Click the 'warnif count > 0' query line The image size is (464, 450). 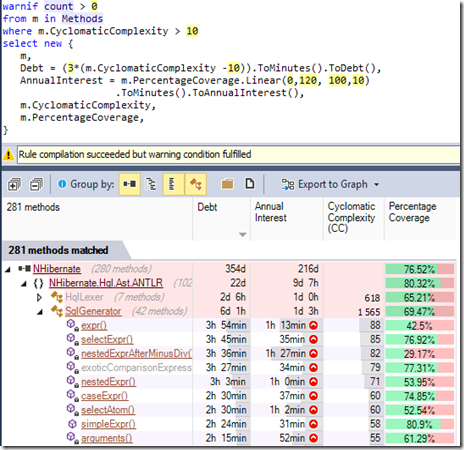pos(50,6)
